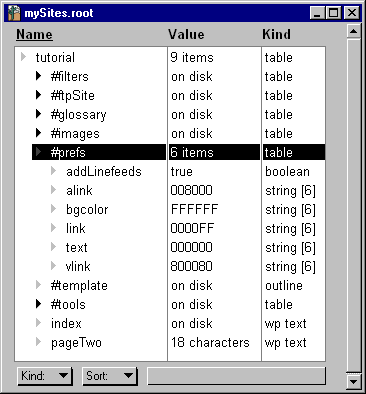Click "on disk" value for #filters
366x394 pixels.
(x=192, y=76)
